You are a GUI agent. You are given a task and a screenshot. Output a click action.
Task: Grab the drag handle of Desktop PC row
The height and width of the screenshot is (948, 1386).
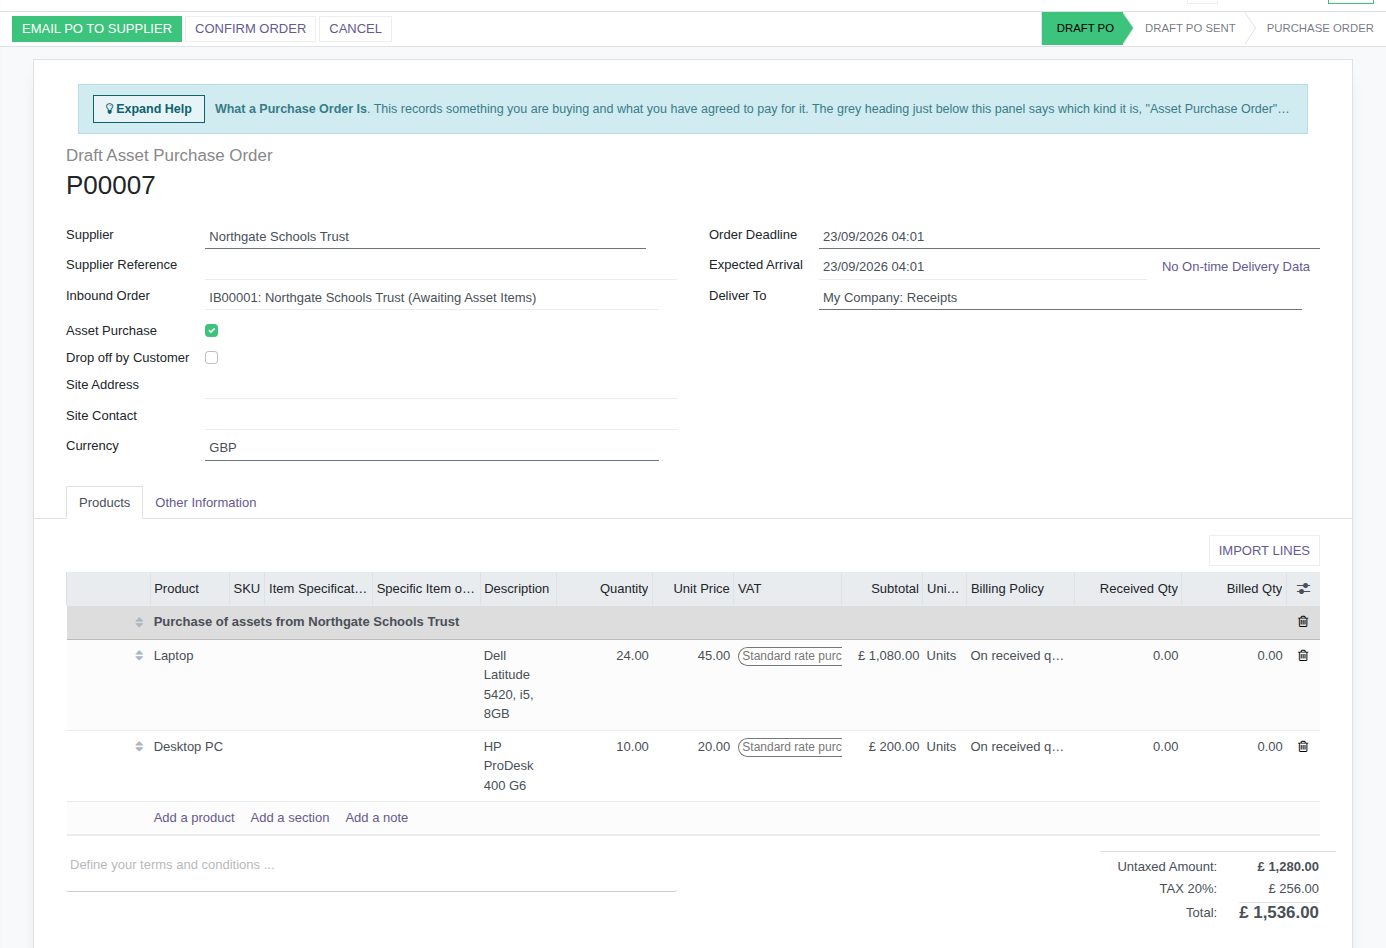[x=139, y=747]
